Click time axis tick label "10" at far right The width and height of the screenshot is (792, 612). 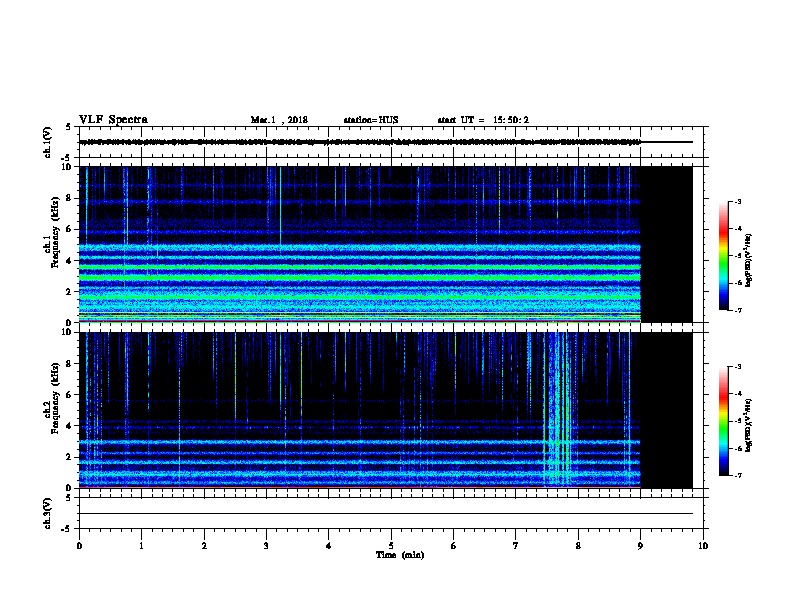pos(703,546)
